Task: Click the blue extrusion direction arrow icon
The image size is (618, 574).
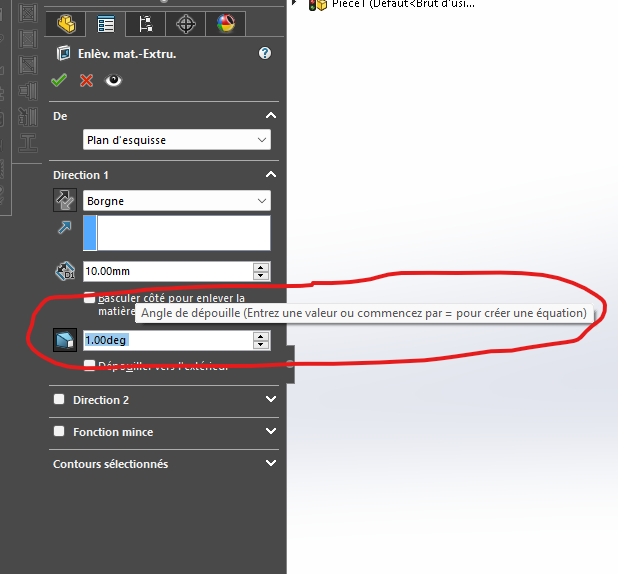Action: click(x=65, y=229)
